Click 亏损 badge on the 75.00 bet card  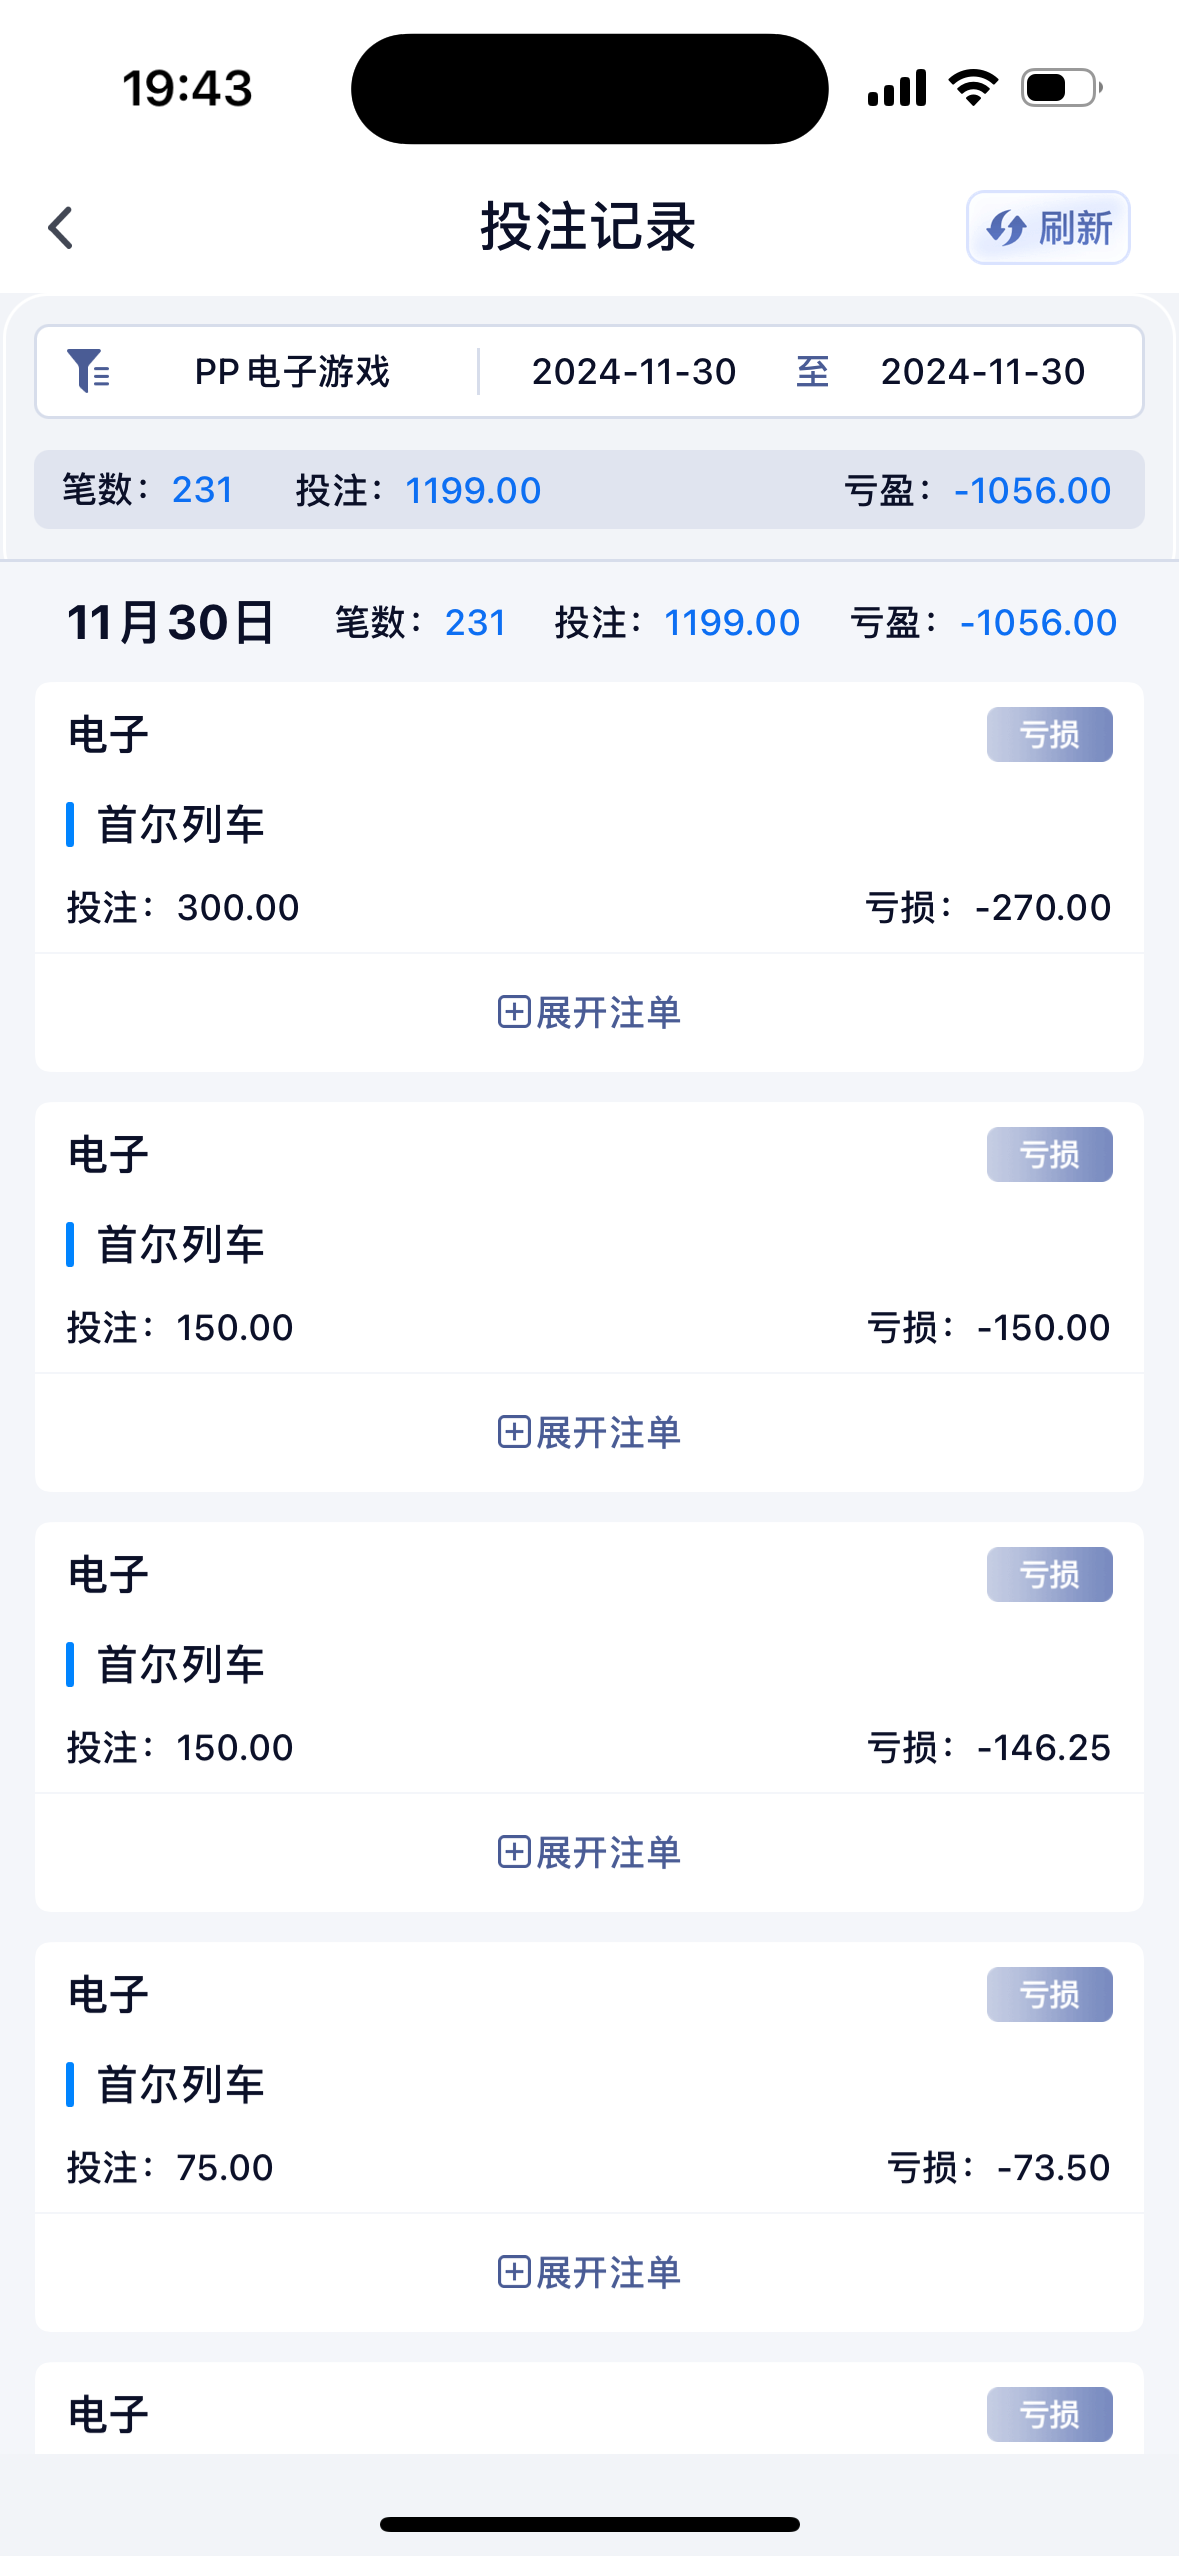(x=1049, y=1995)
